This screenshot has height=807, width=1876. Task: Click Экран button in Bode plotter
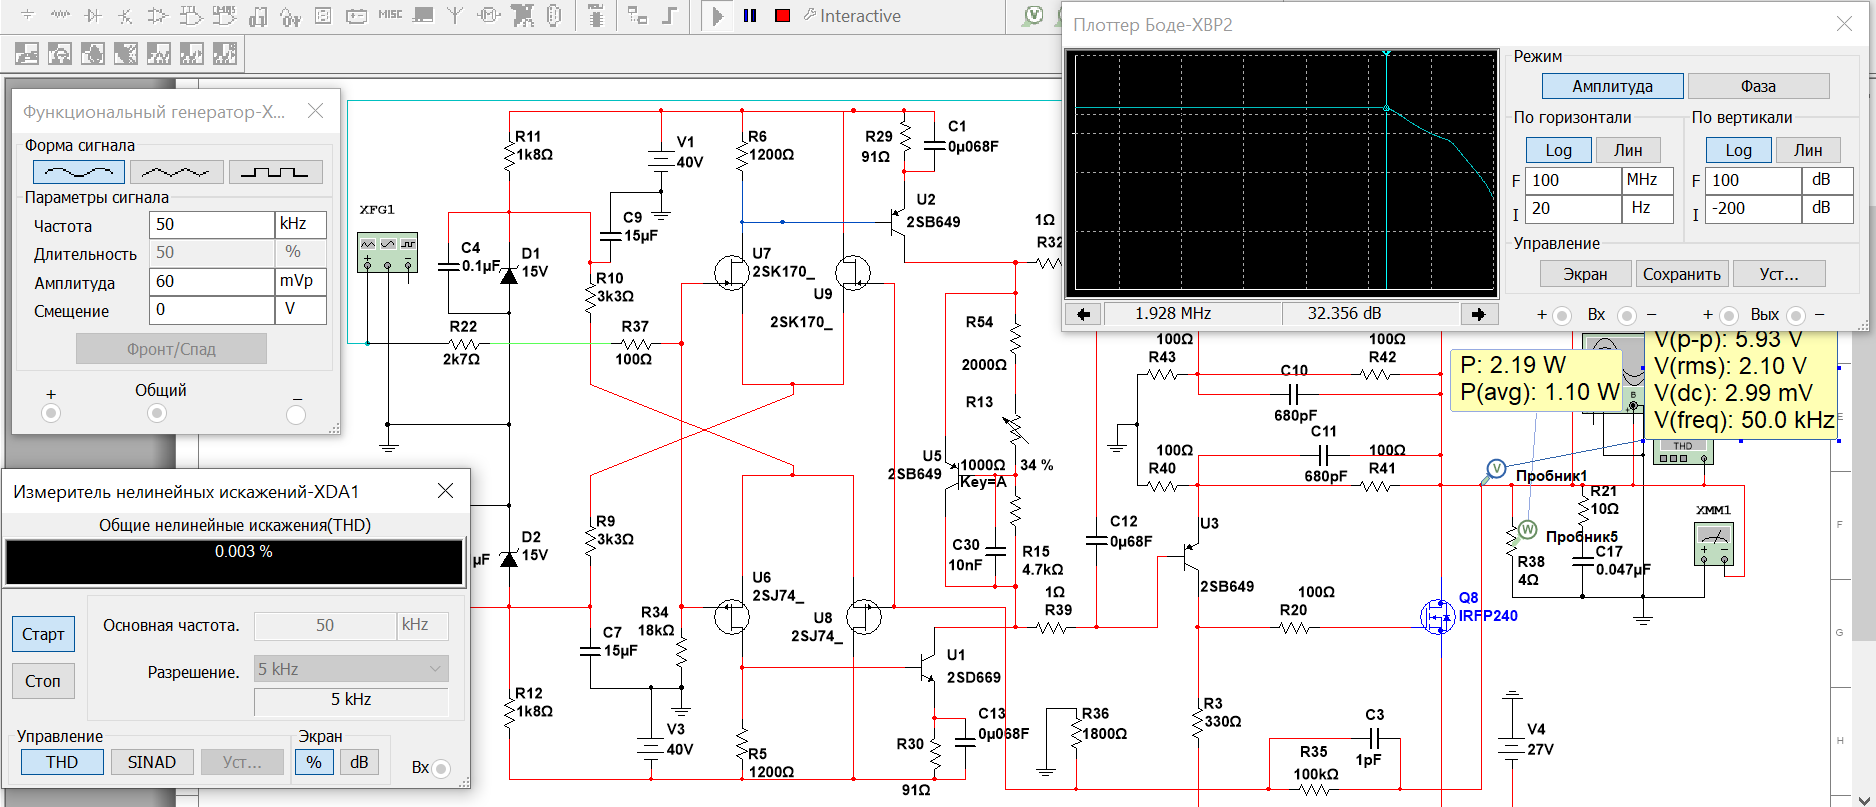tap(1586, 274)
